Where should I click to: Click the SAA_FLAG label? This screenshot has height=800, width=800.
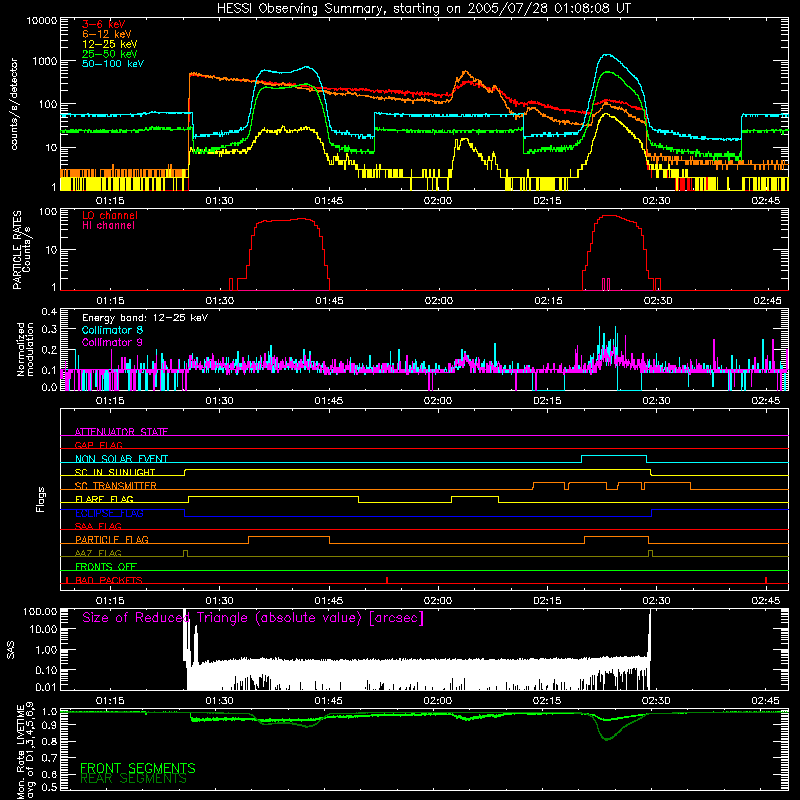tap(98, 526)
